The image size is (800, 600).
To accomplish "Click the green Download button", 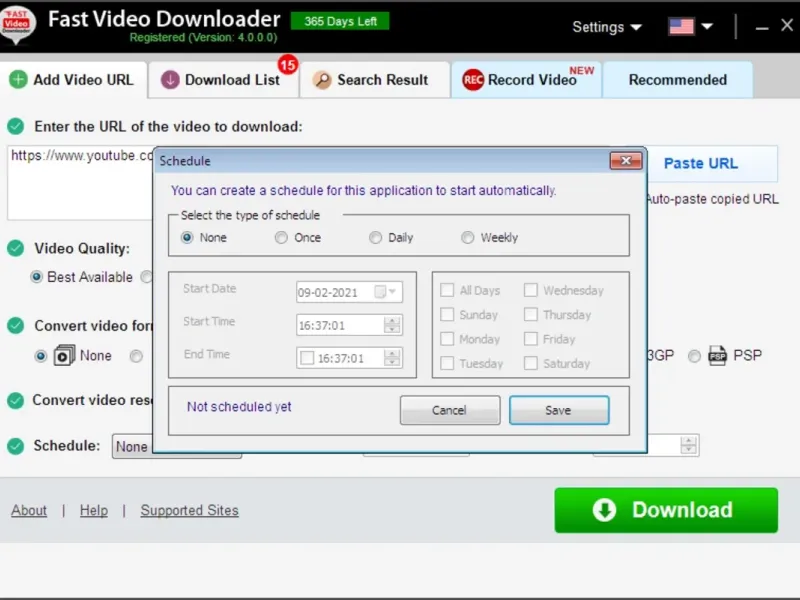I will (x=666, y=510).
